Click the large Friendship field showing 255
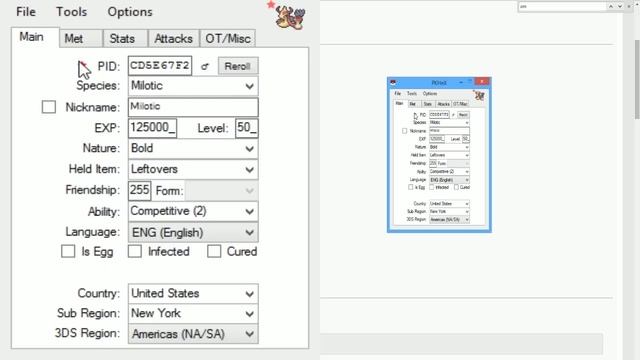The width and height of the screenshot is (640, 360). pyautogui.click(x=140, y=190)
